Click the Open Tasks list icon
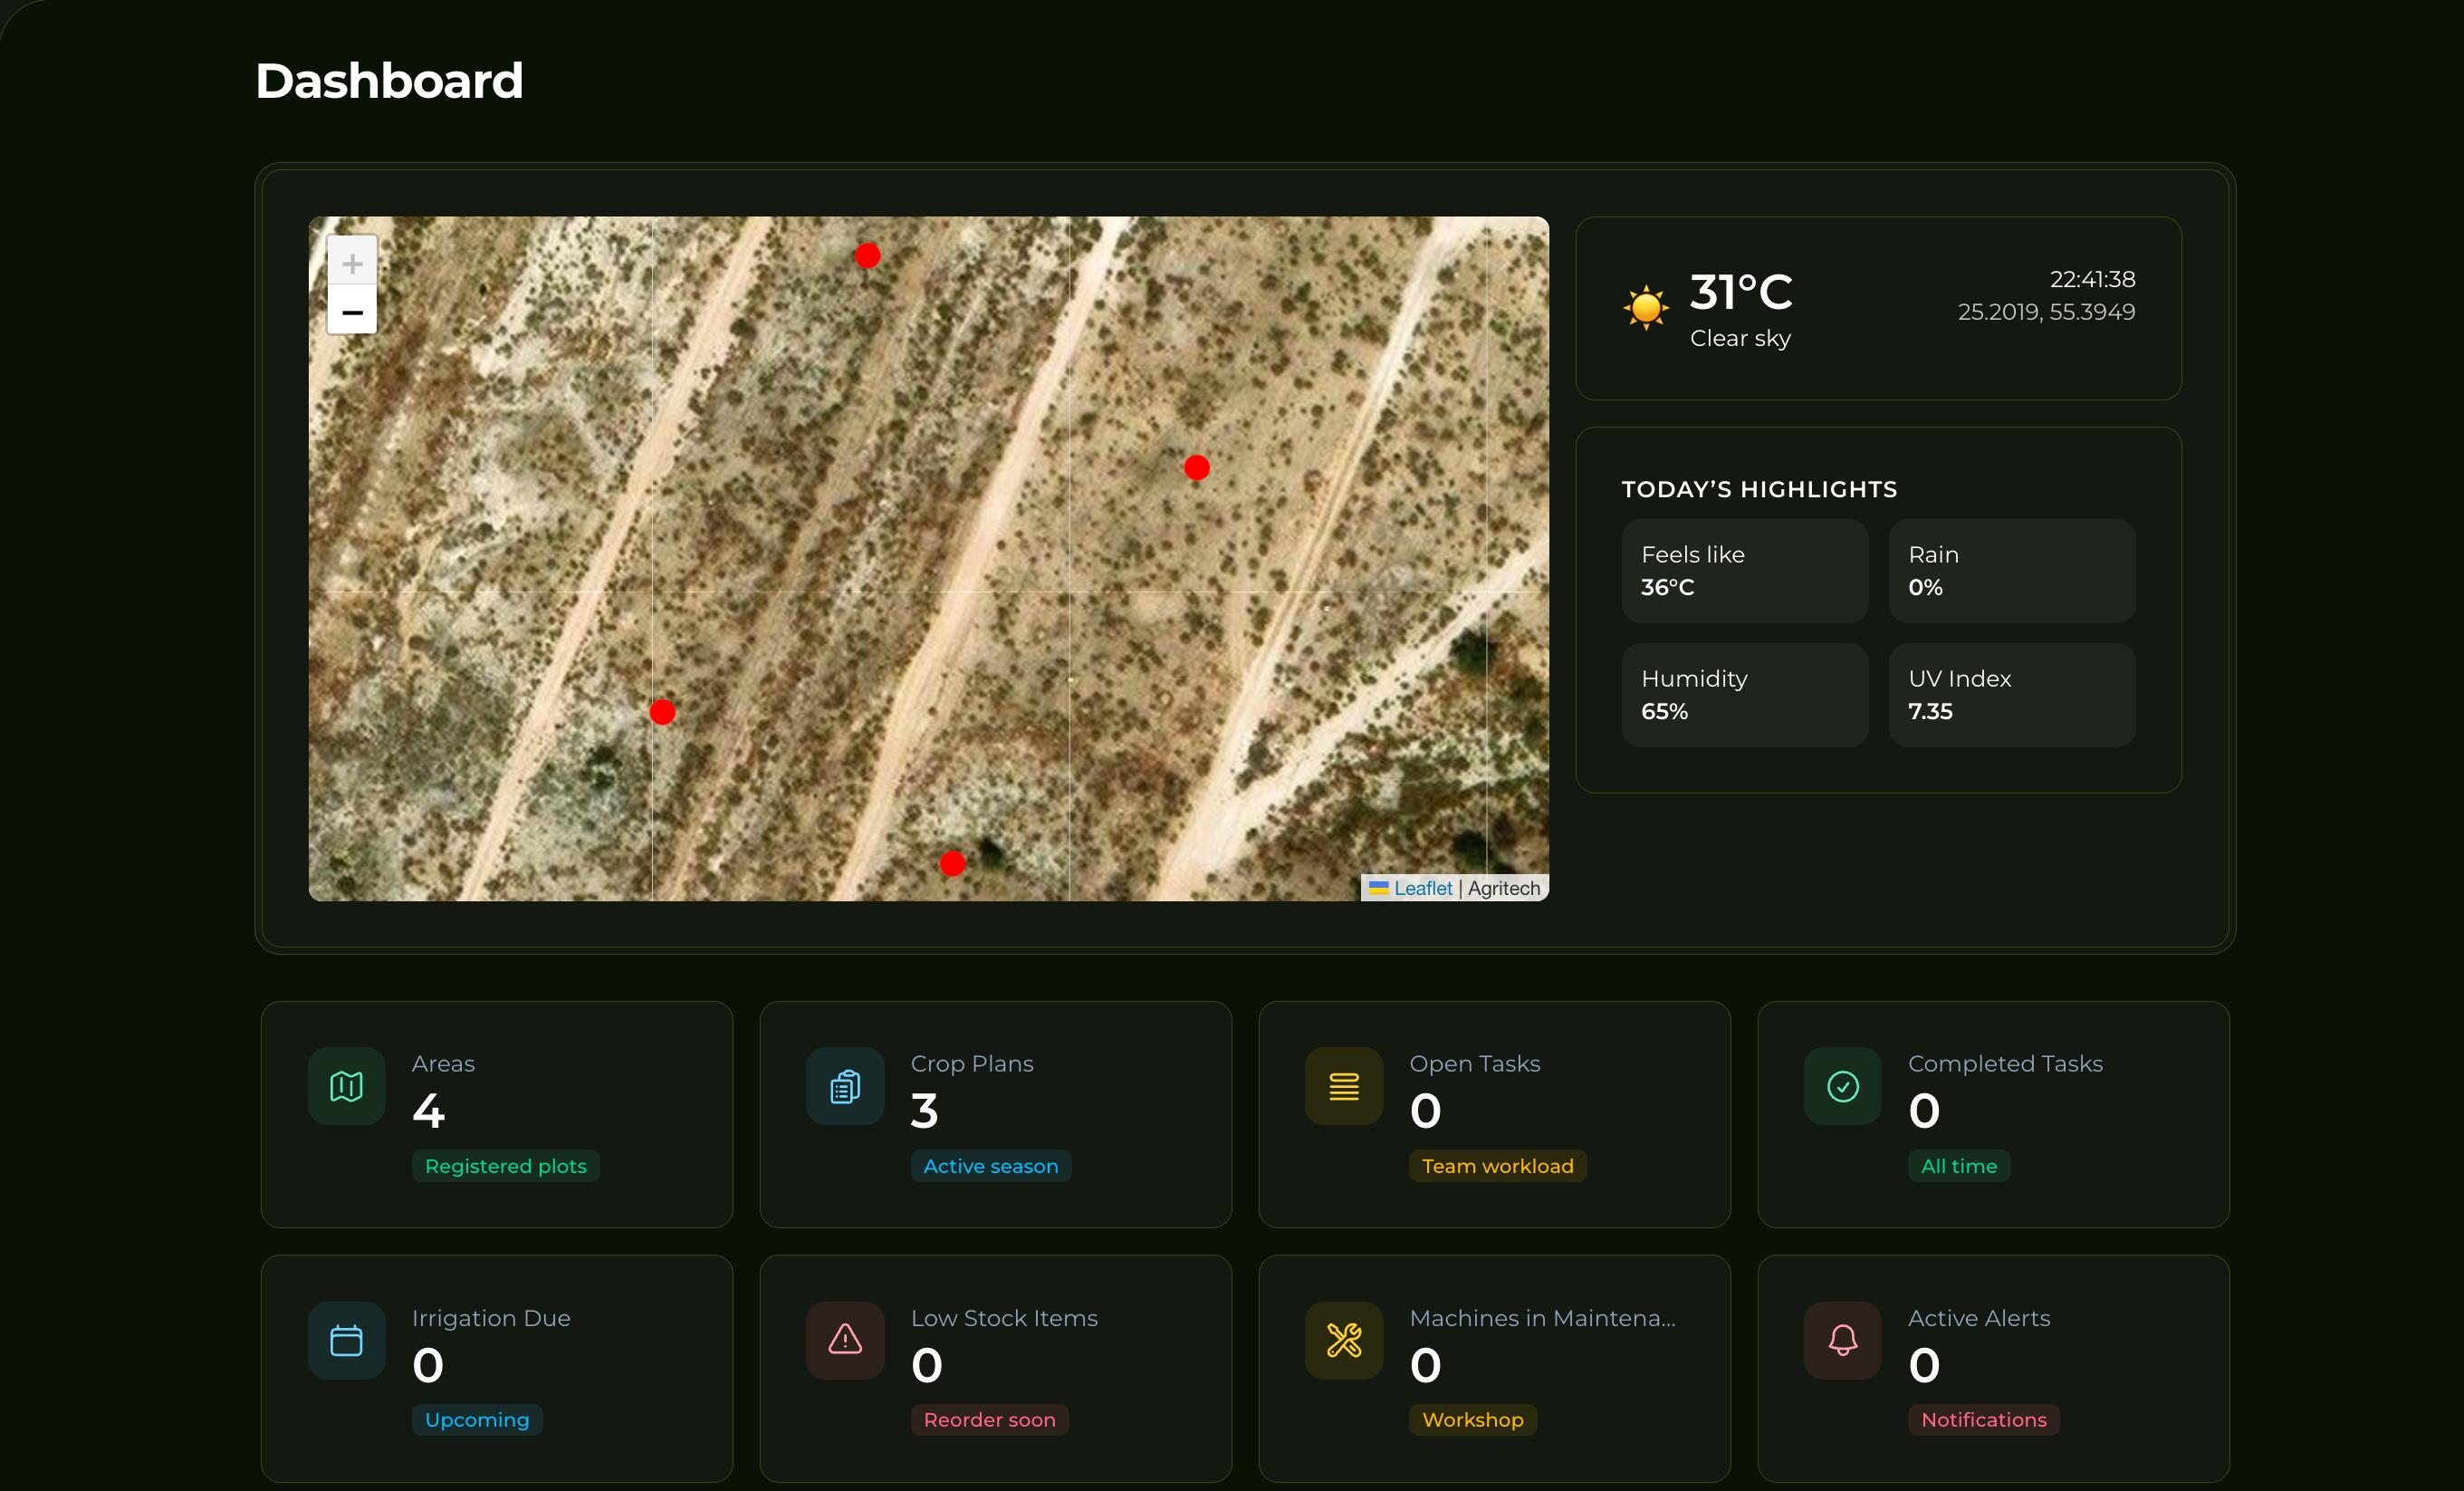The height and width of the screenshot is (1491, 2464). point(1343,1086)
